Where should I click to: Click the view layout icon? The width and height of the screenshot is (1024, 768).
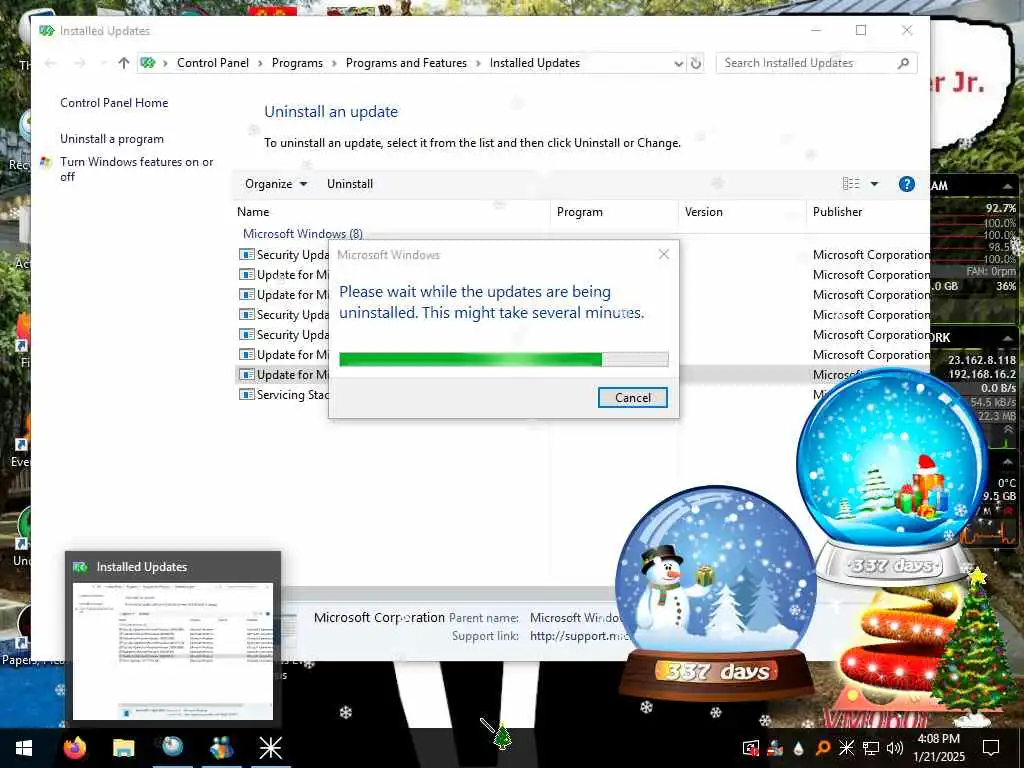click(x=851, y=184)
